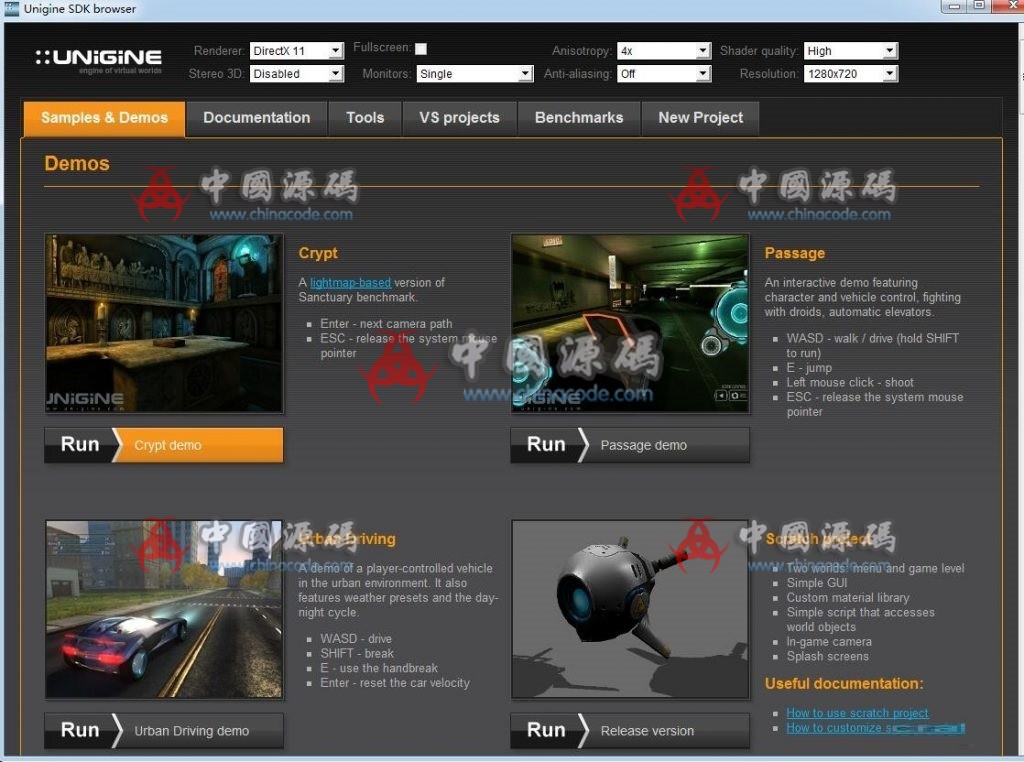Open the New Project tab
1024x762 pixels.
click(701, 118)
